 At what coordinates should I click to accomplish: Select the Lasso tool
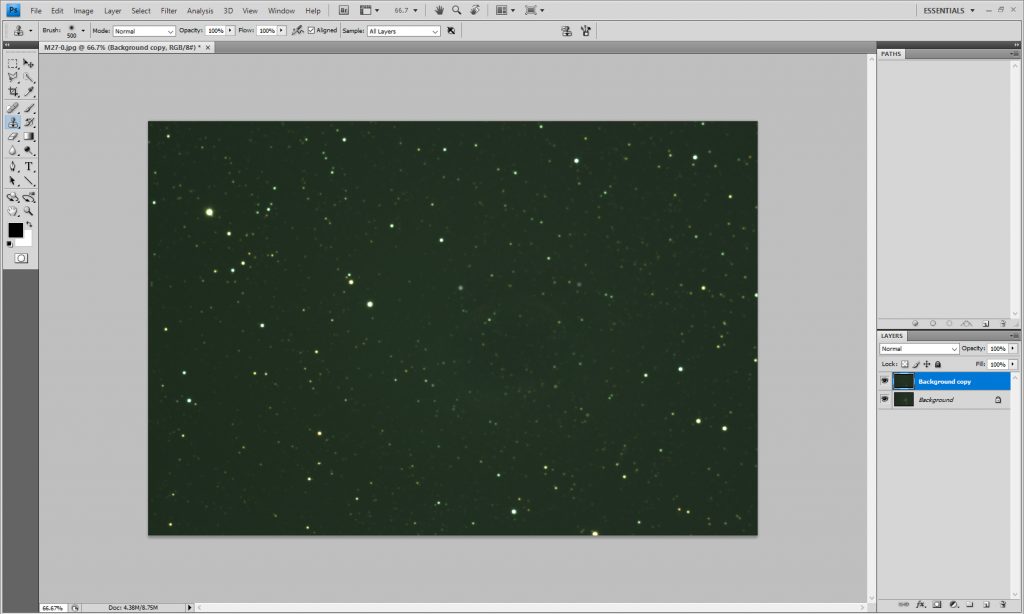click(12, 77)
